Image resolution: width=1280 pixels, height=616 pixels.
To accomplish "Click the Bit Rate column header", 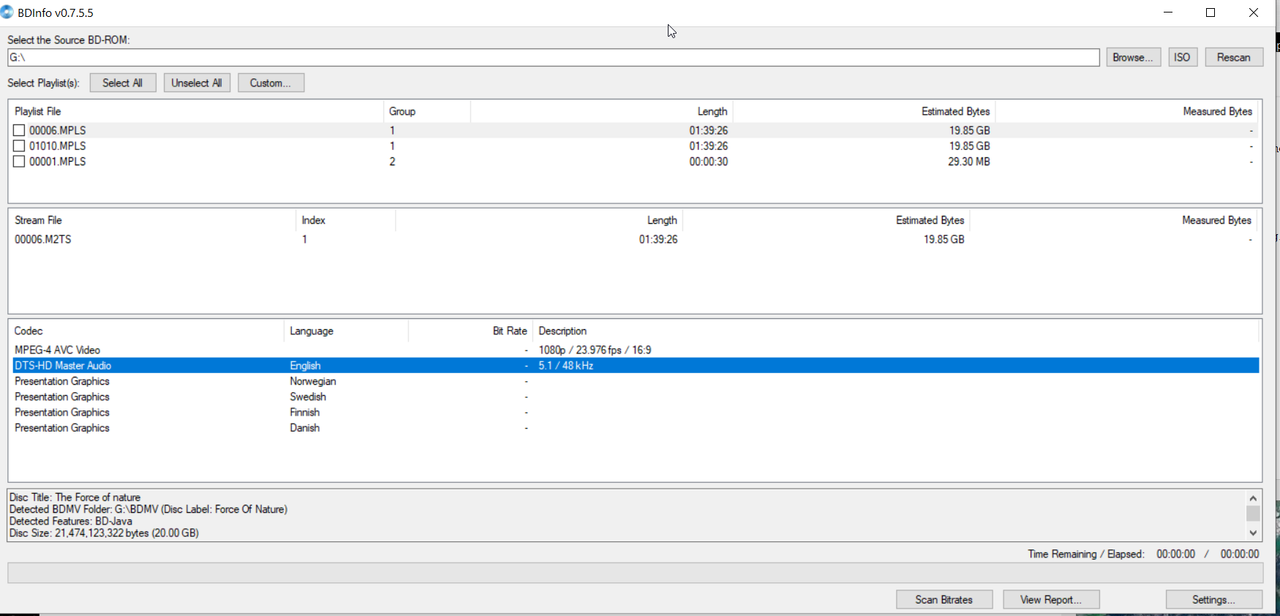I will pyautogui.click(x=470, y=331).
